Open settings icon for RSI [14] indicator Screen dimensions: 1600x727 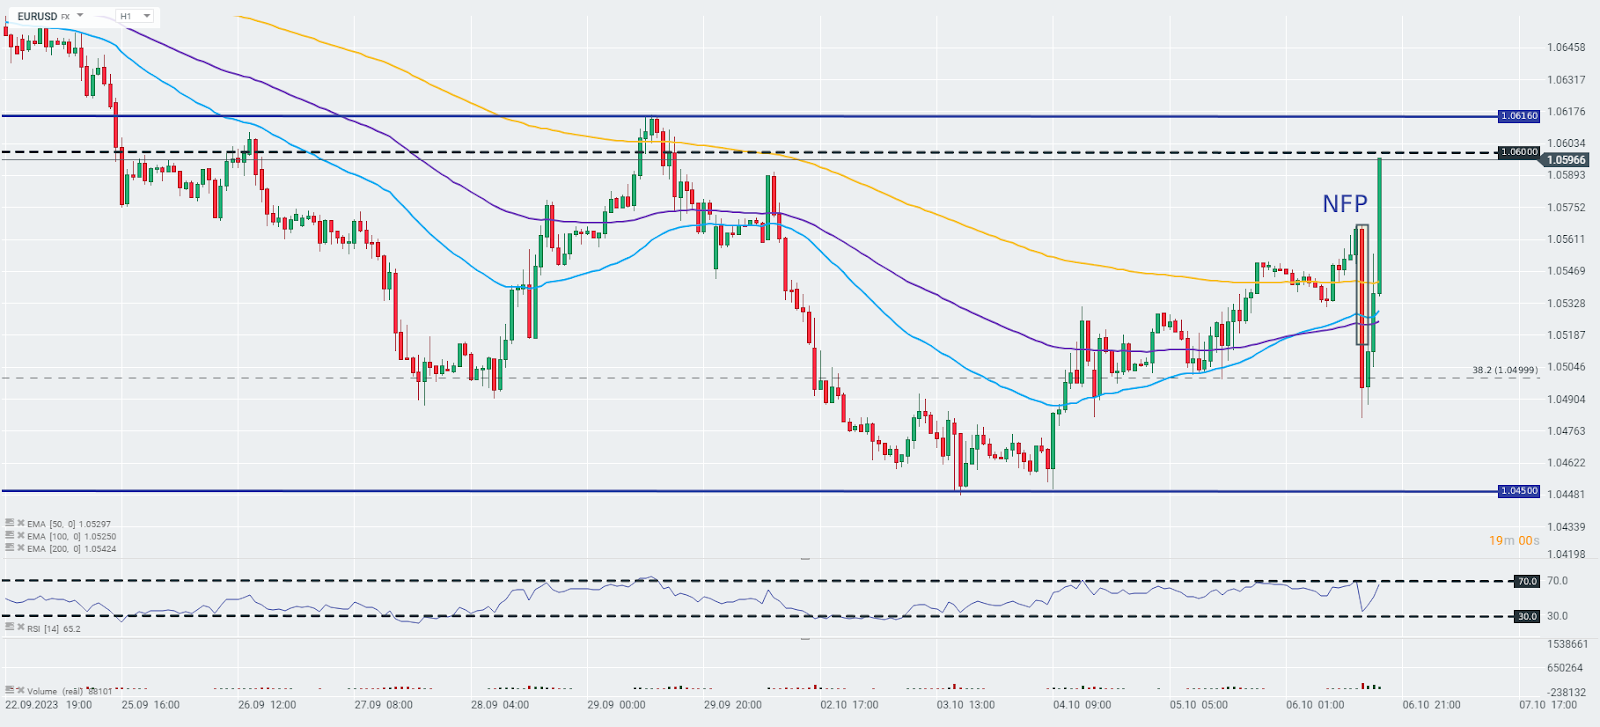pyautogui.click(x=9, y=627)
